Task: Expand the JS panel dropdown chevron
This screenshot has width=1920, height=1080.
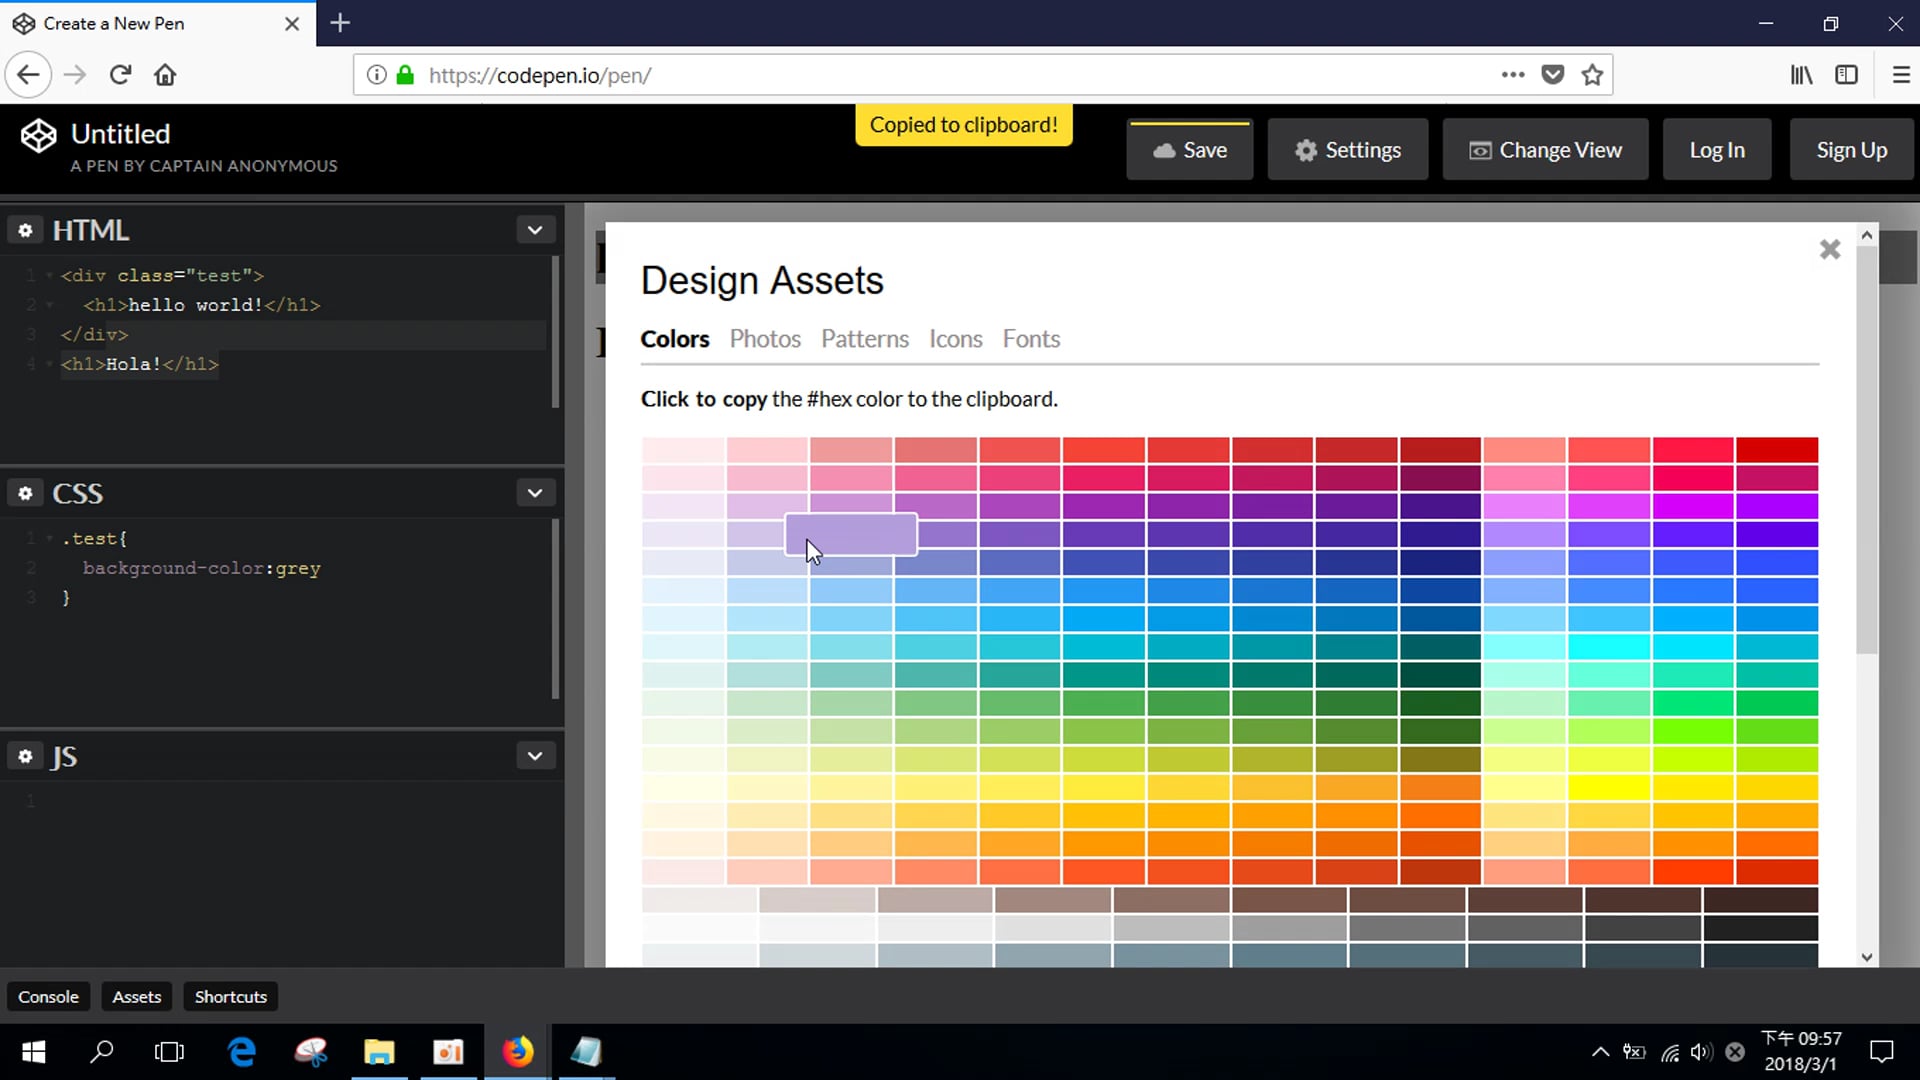Action: (535, 757)
